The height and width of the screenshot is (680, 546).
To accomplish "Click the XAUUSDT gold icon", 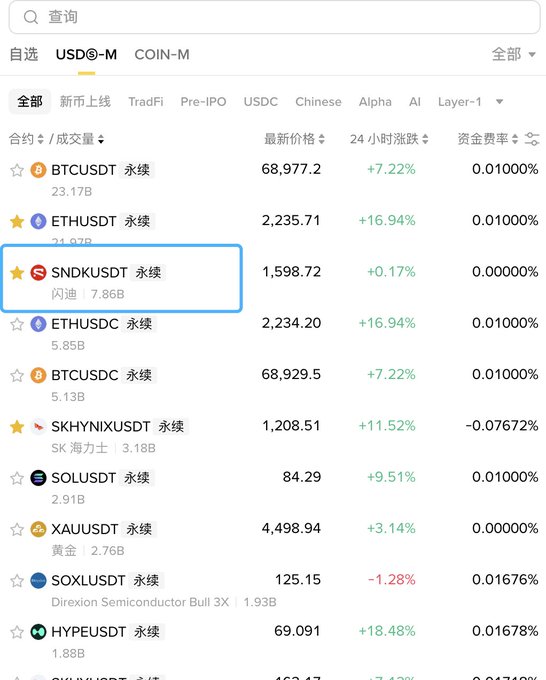I will click(38, 529).
